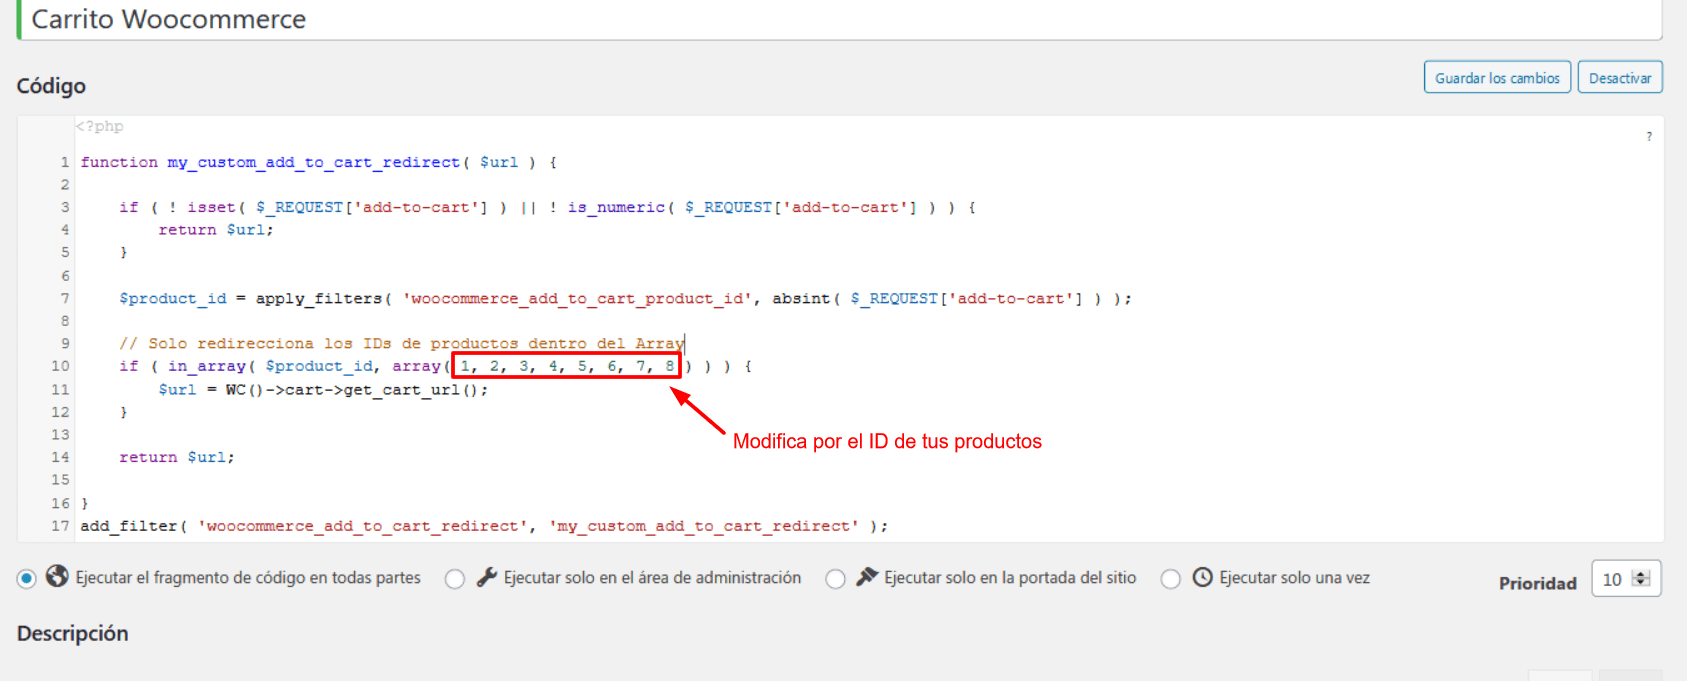
Task: Click line 7 $product_id assignment
Action: pos(625,298)
